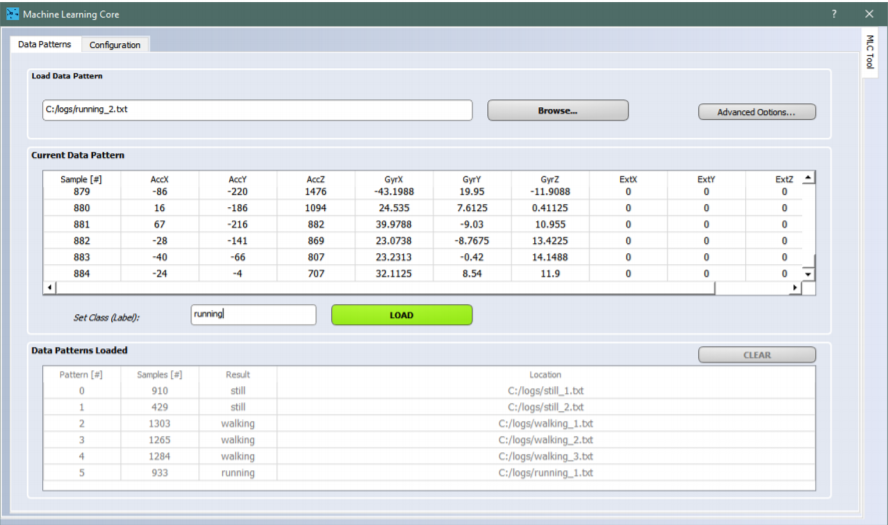Click GyrX value 32.1125
The image size is (888, 525).
point(394,274)
